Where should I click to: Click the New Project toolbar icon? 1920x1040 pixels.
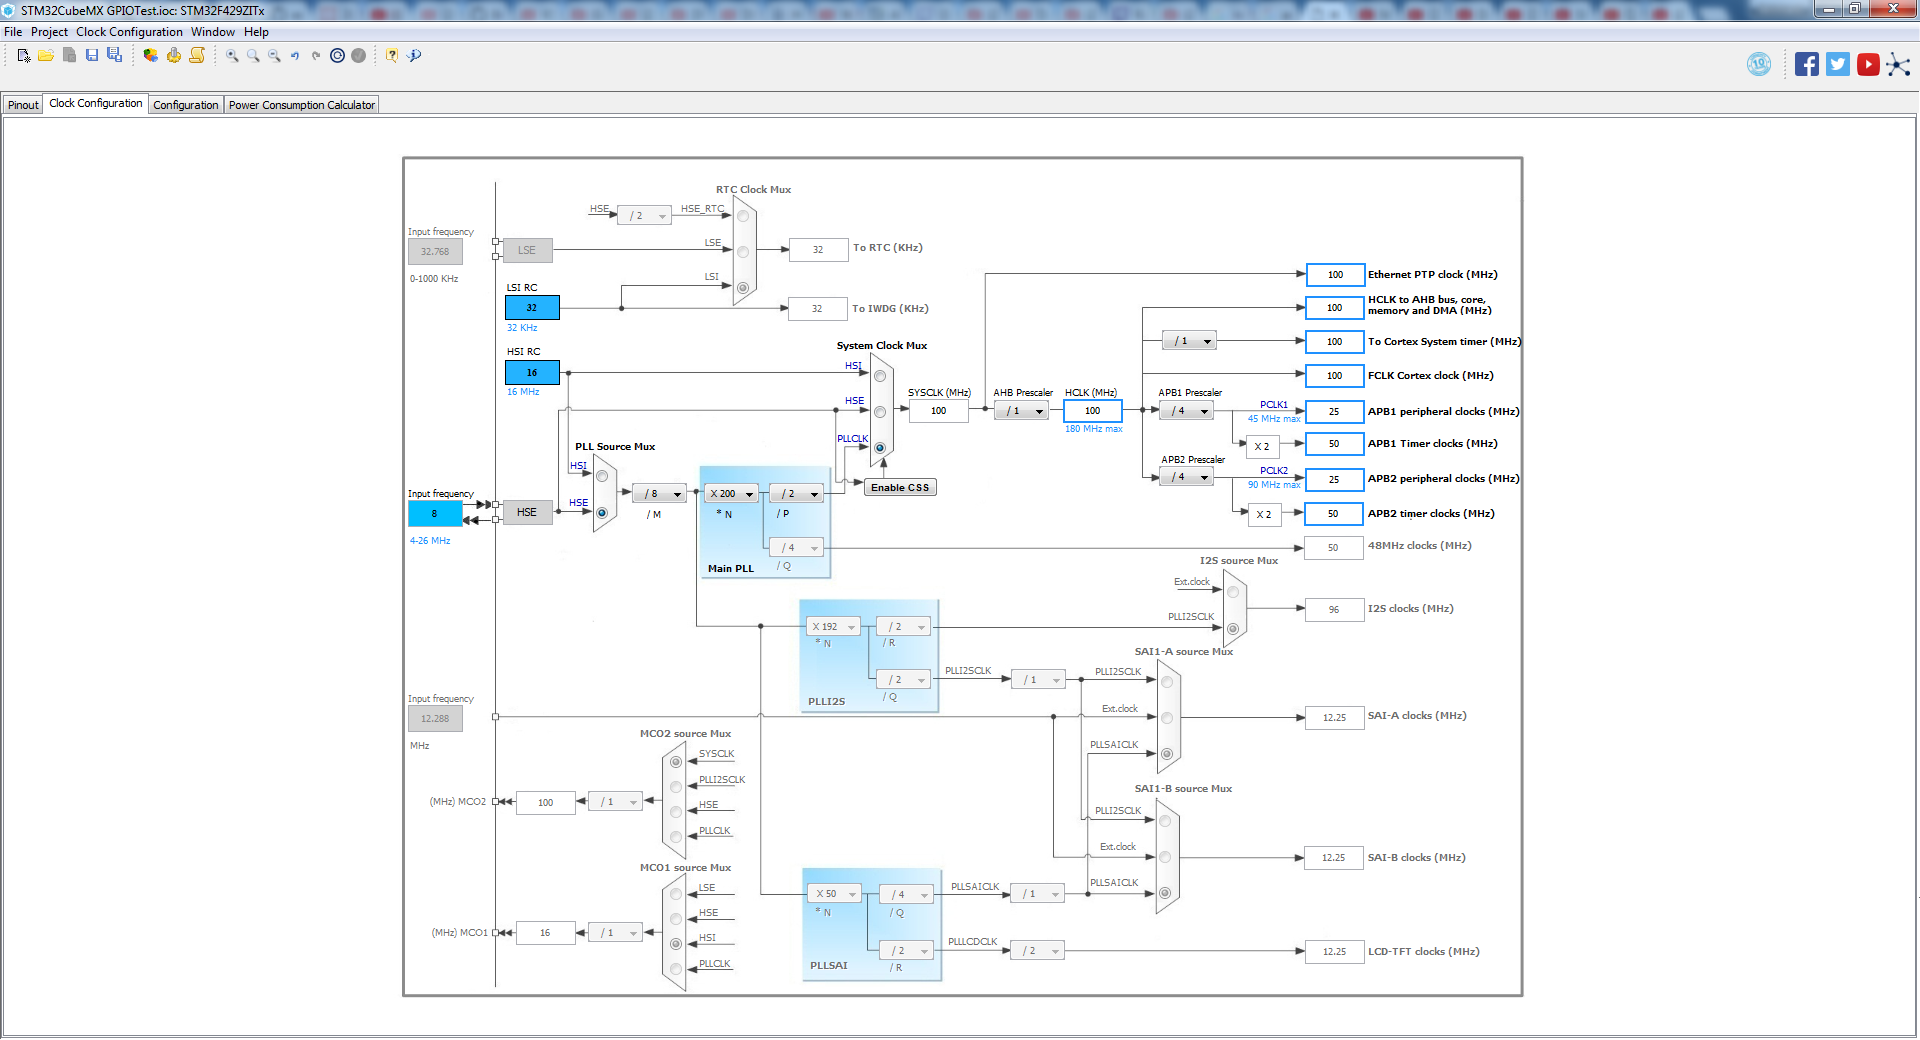(24, 56)
